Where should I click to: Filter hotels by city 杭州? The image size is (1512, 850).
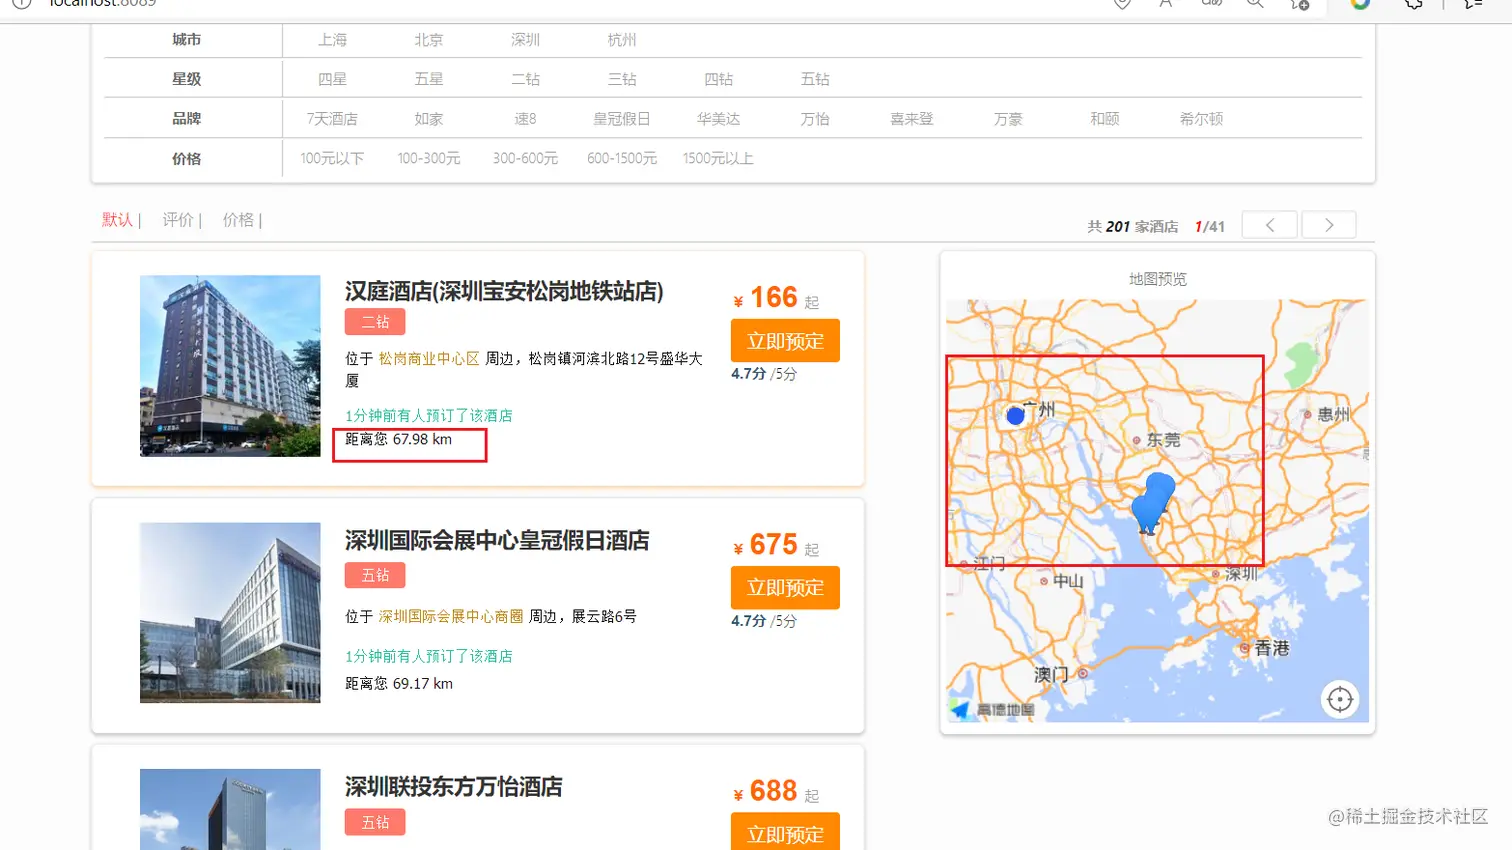(621, 40)
